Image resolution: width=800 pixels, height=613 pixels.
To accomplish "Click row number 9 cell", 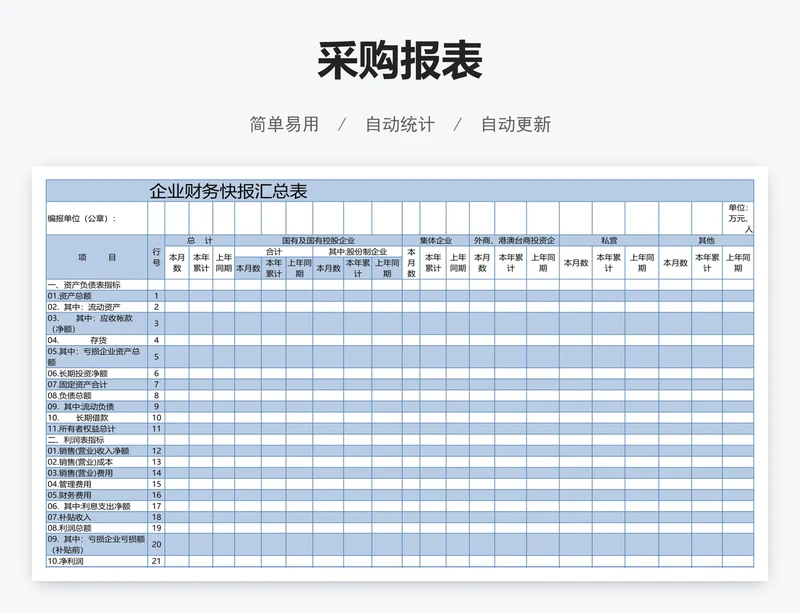I will pos(156,406).
